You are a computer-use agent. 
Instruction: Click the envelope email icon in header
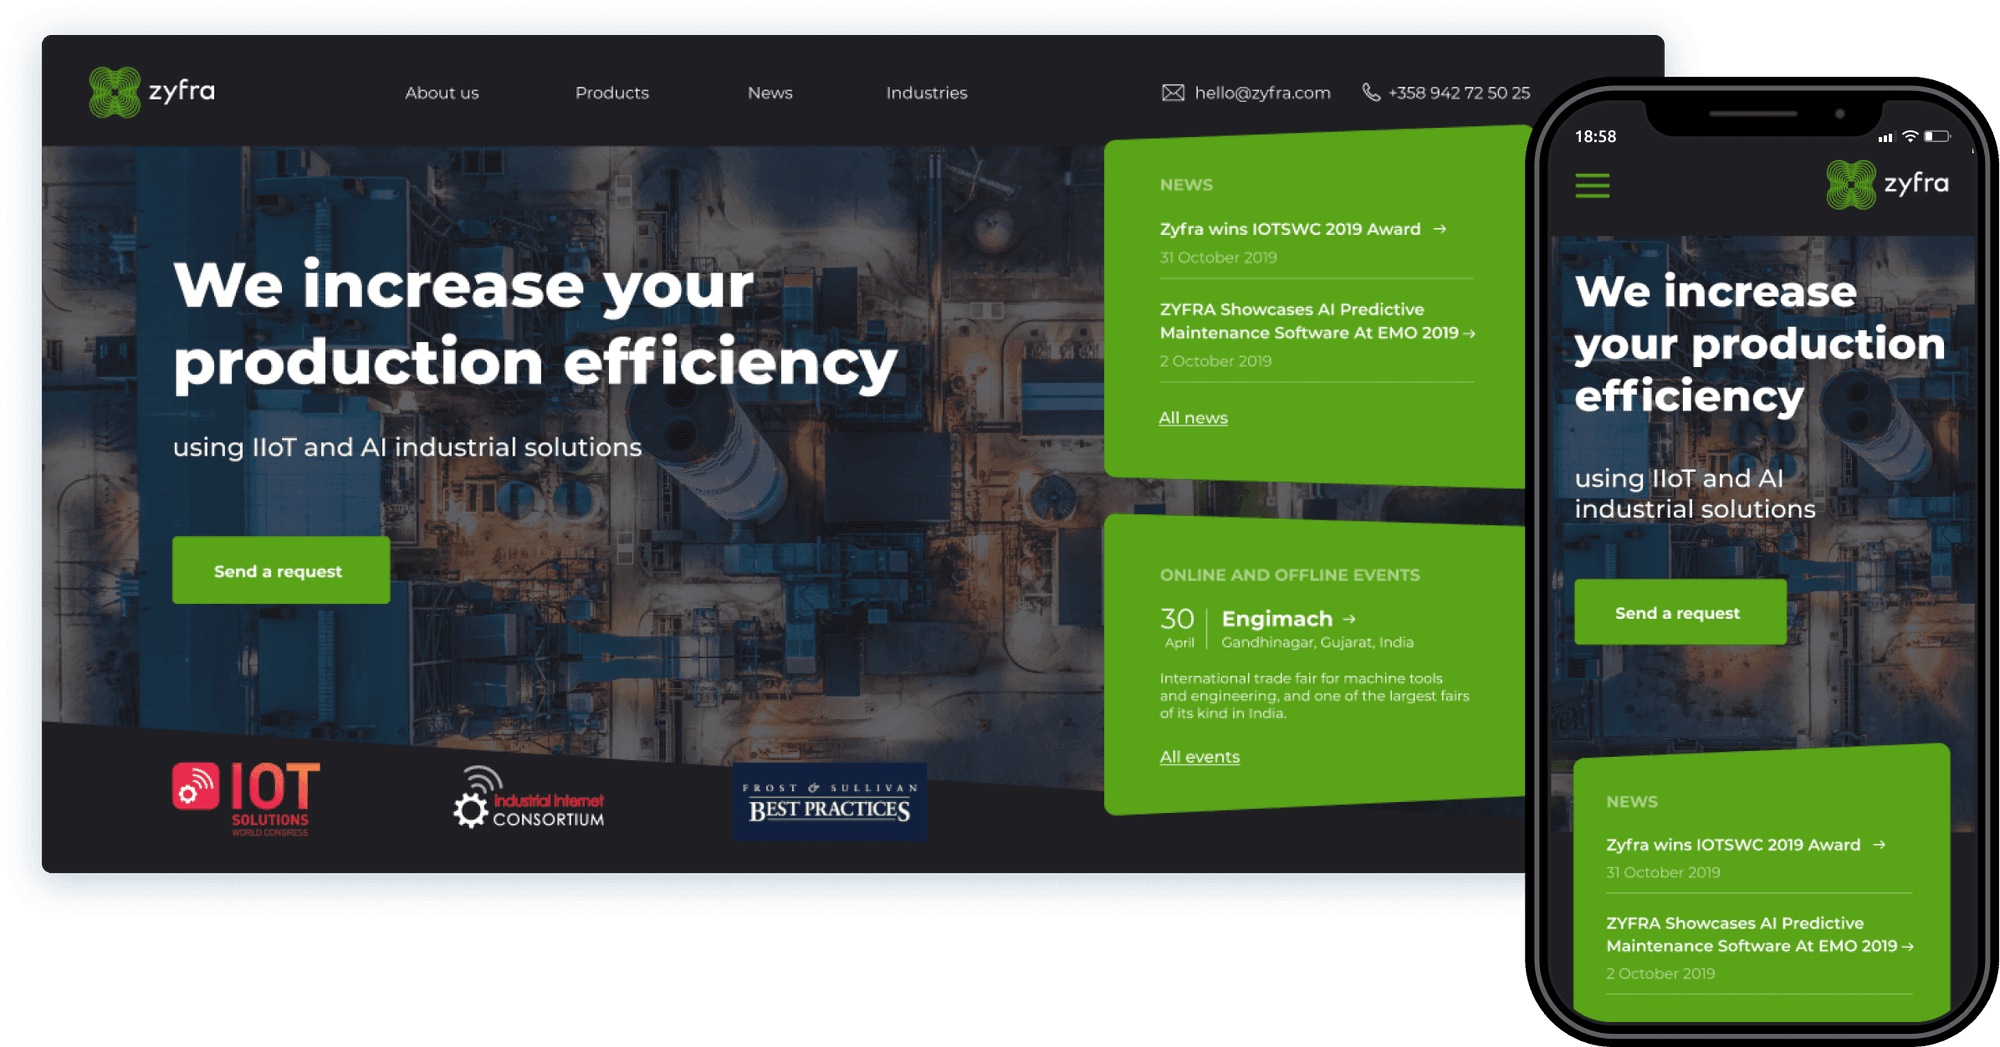point(1173,93)
